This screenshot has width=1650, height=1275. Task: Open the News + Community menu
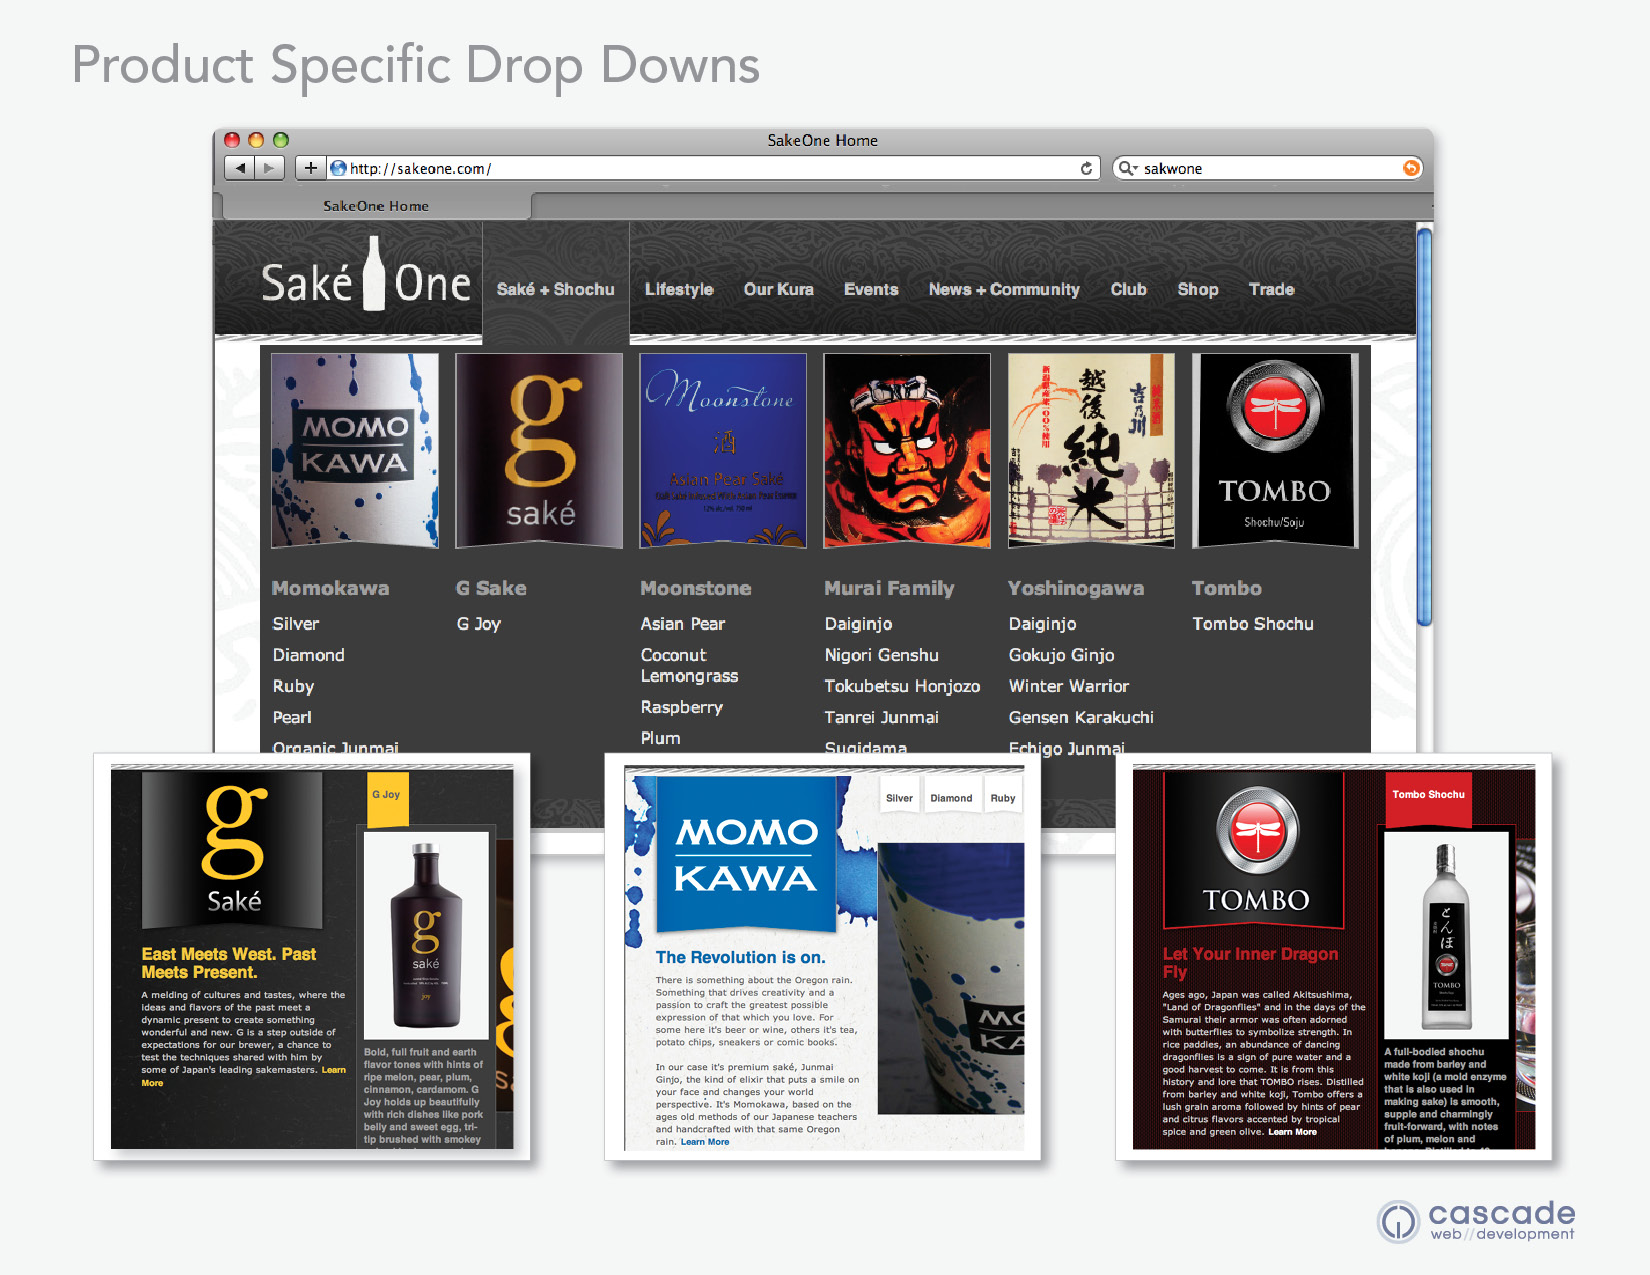pyautogui.click(x=1004, y=289)
